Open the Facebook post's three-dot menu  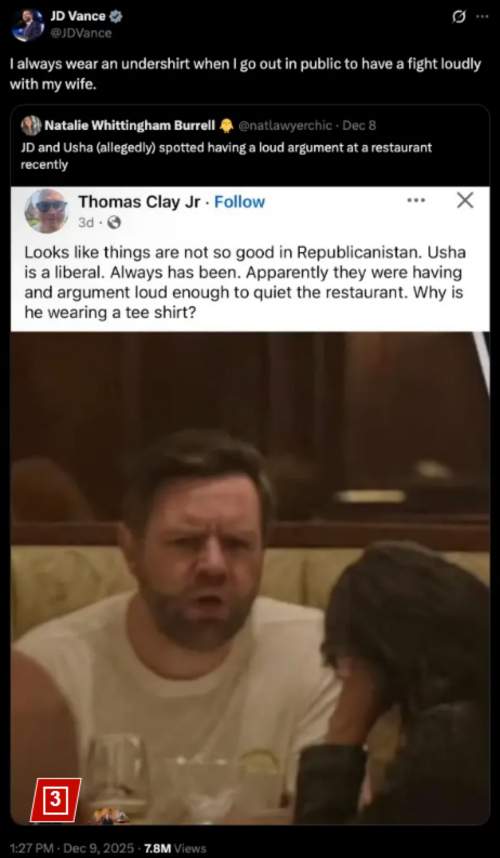pos(416,200)
